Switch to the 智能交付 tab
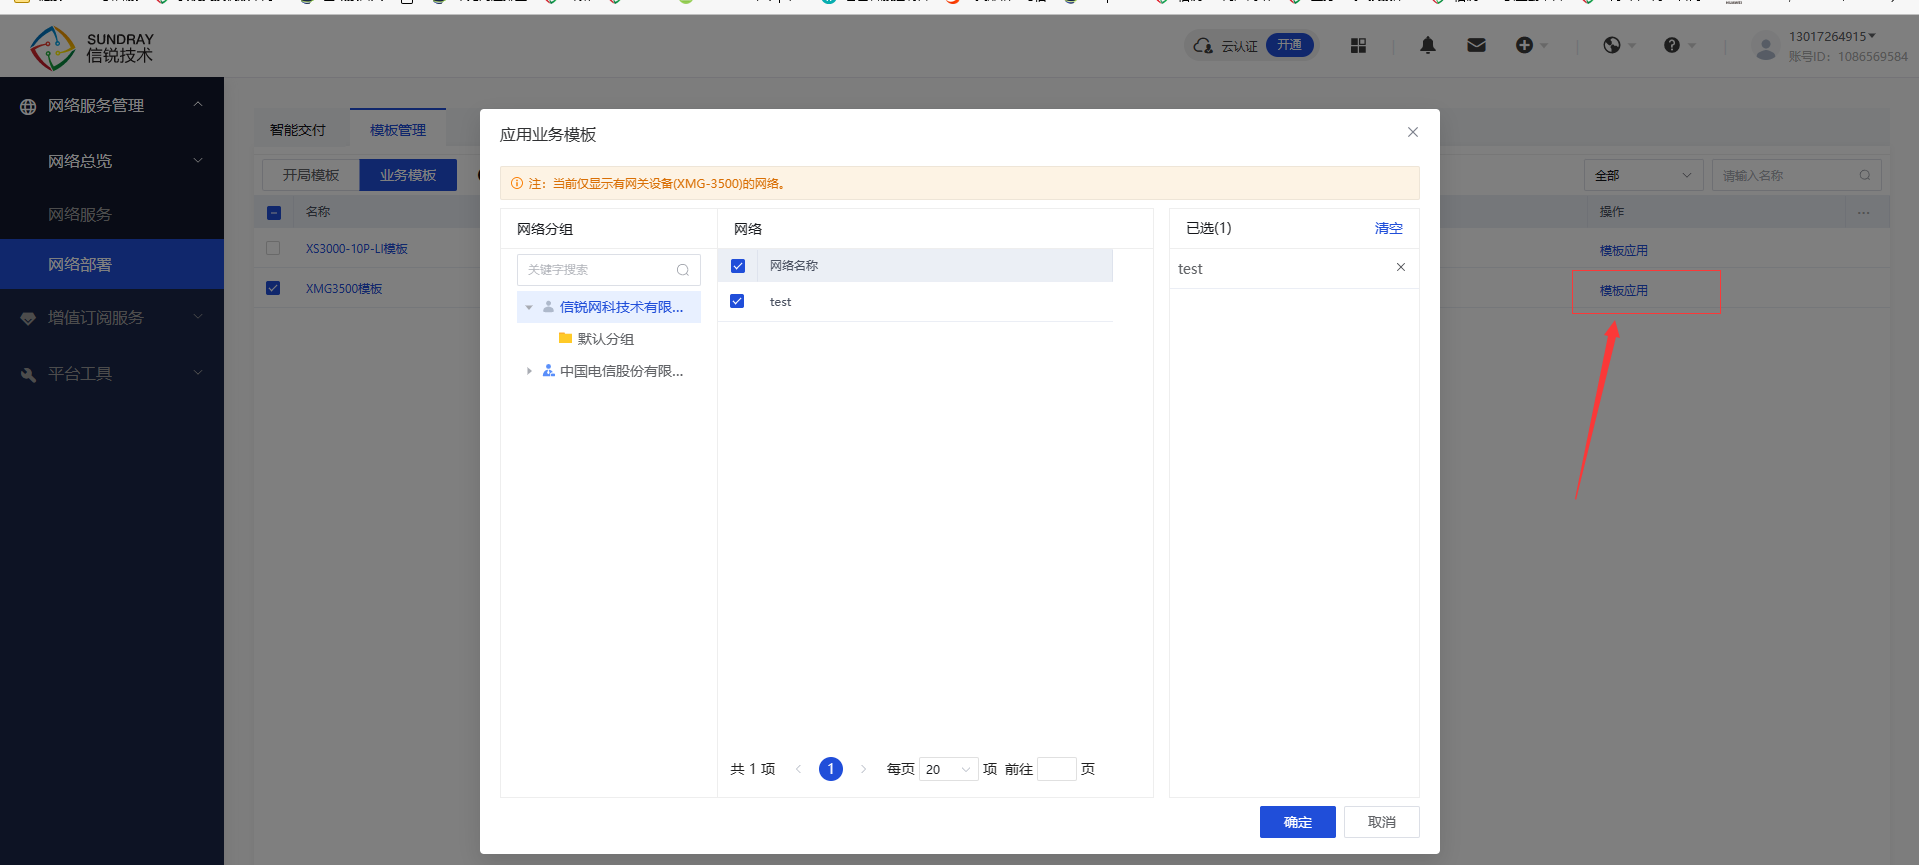 click(298, 130)
